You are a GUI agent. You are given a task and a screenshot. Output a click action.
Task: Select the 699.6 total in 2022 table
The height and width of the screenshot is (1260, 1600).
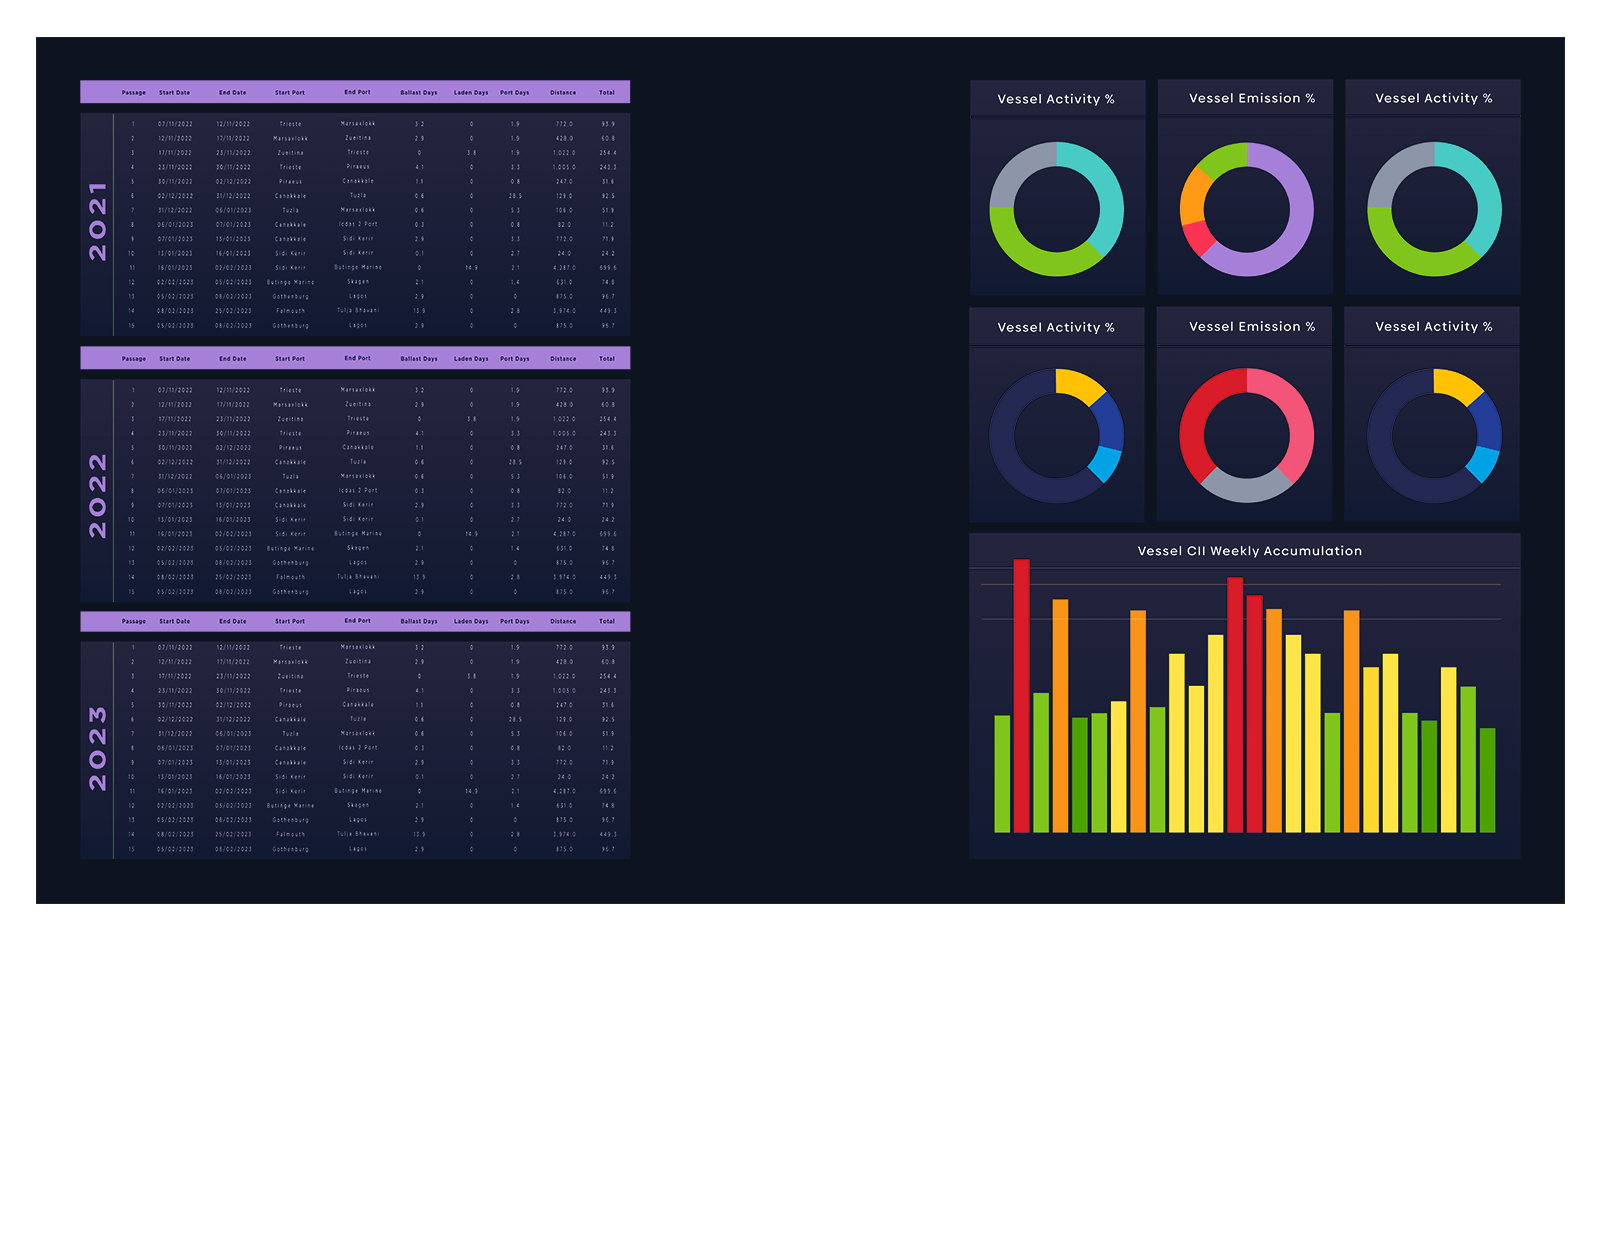point(607,534)
